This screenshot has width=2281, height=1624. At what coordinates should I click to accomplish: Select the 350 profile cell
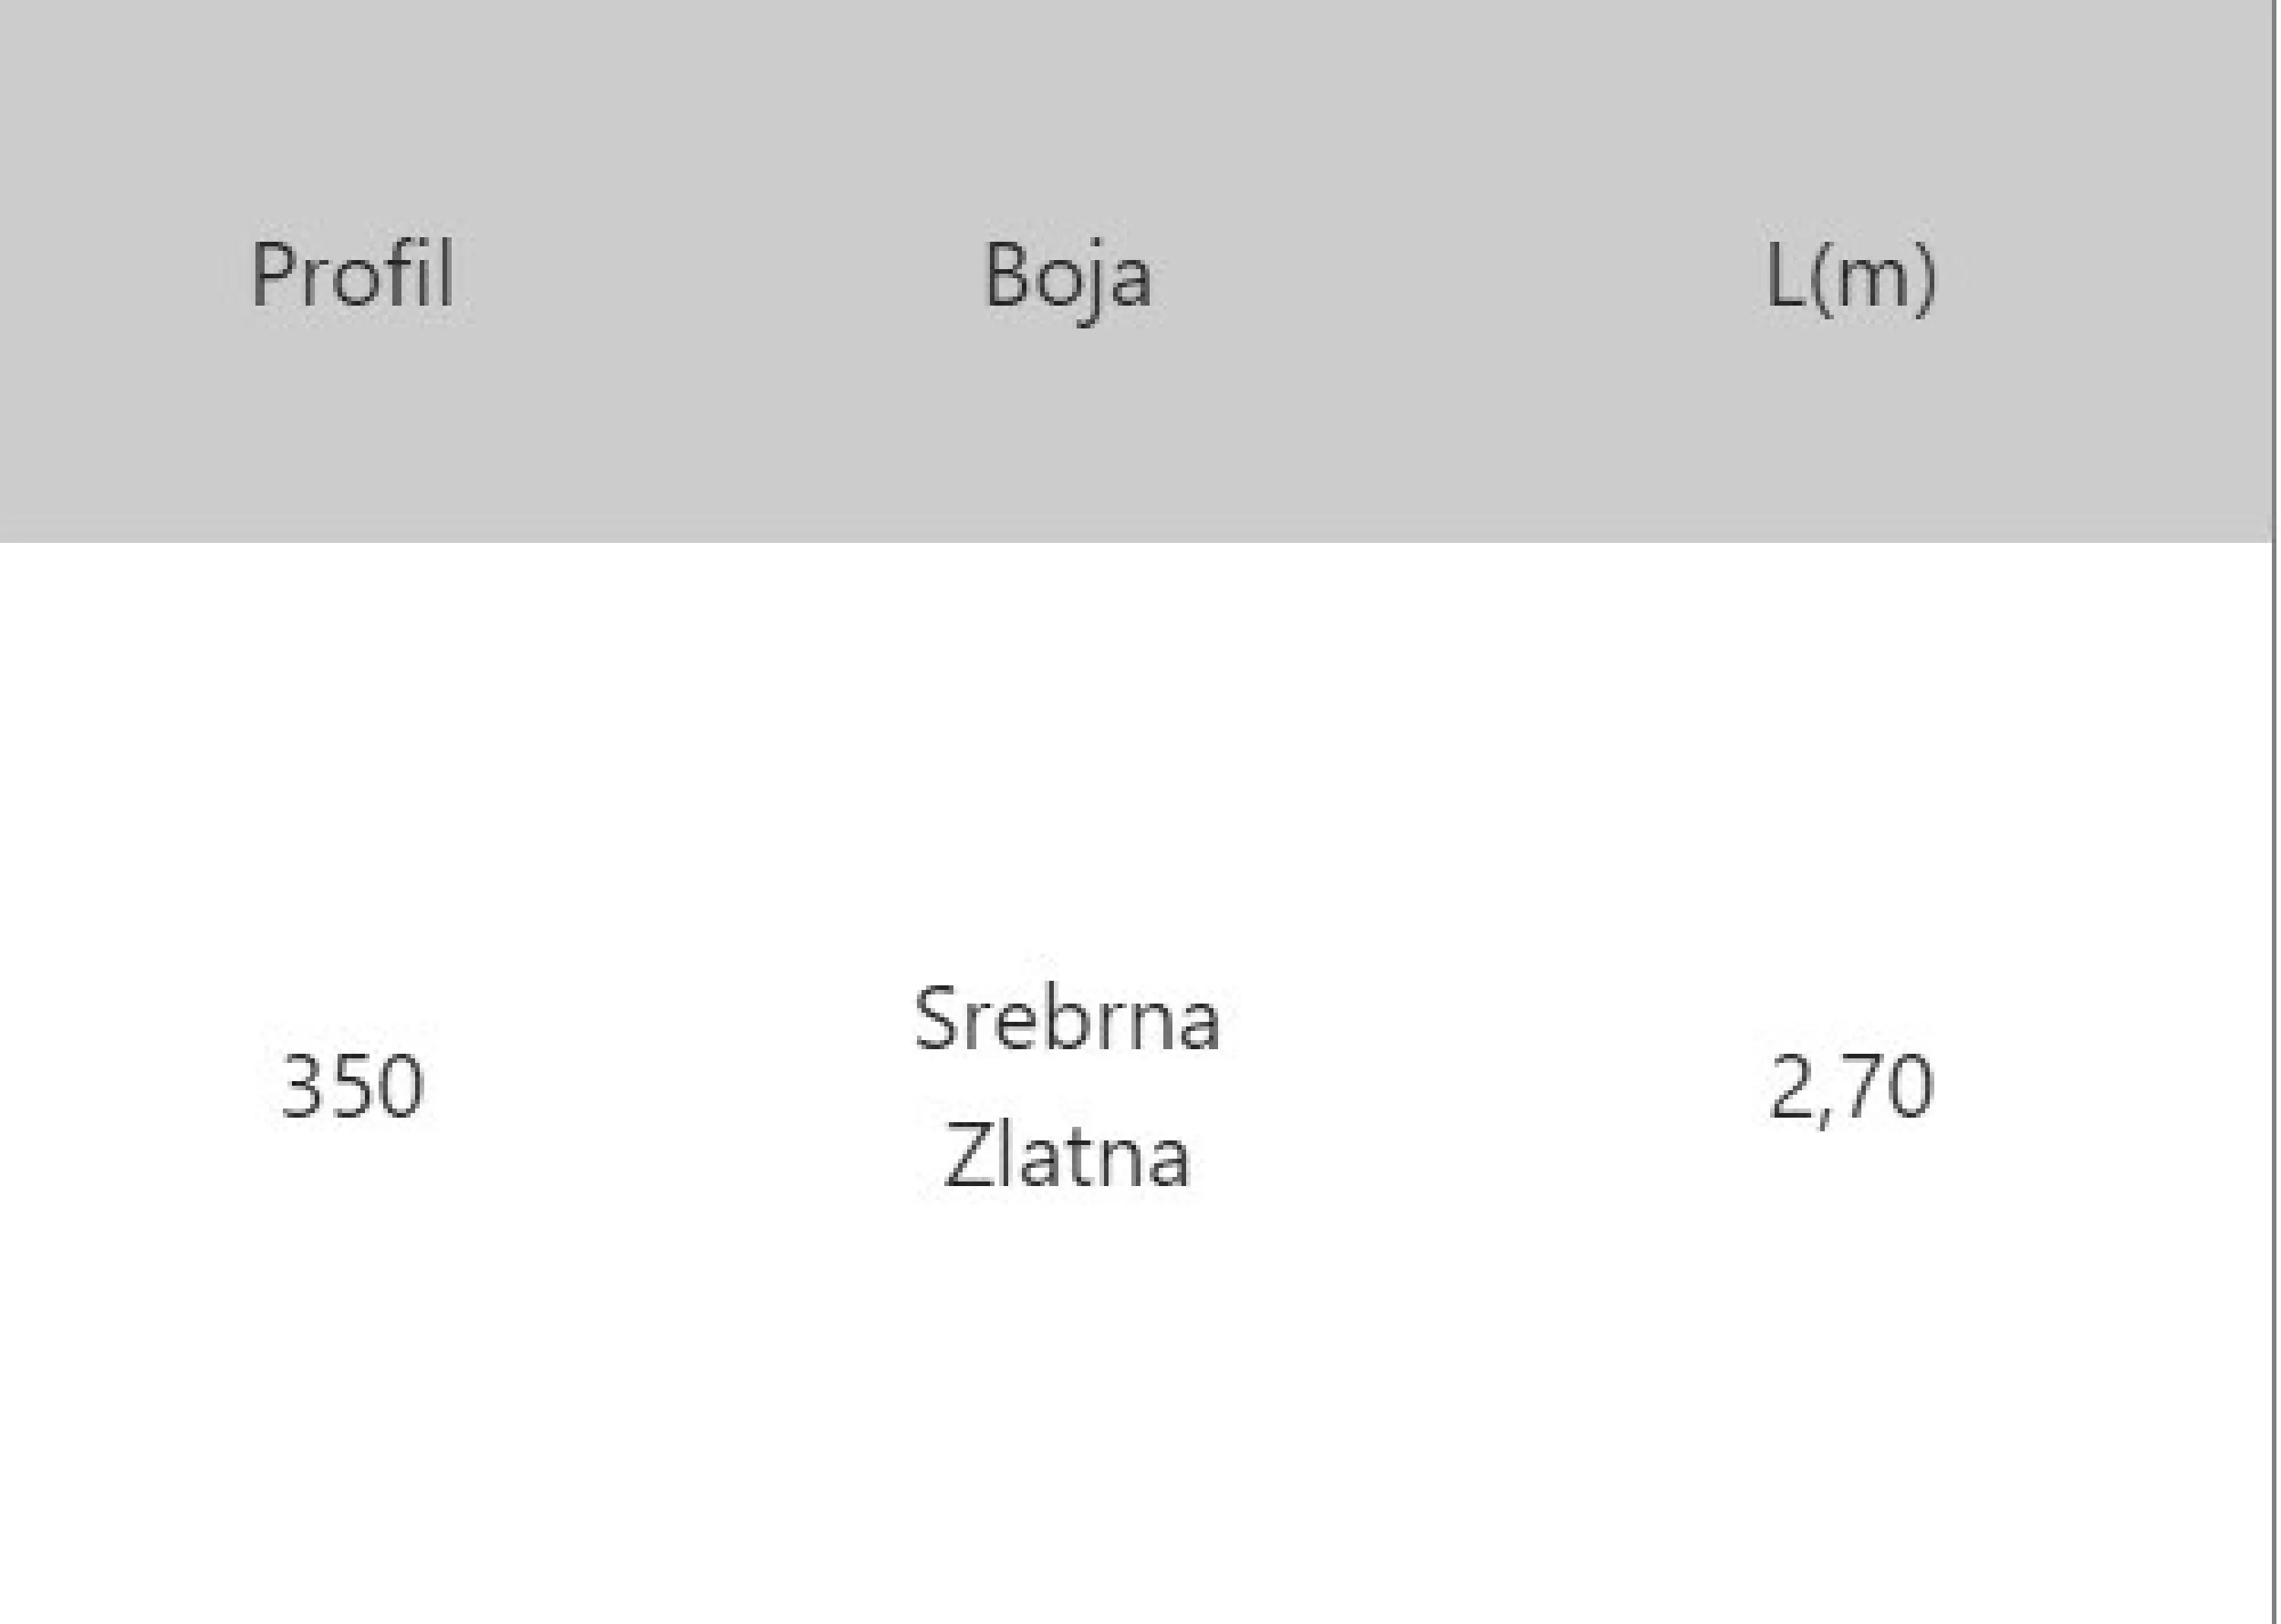pyautogui.click(x=352, y=1087)
